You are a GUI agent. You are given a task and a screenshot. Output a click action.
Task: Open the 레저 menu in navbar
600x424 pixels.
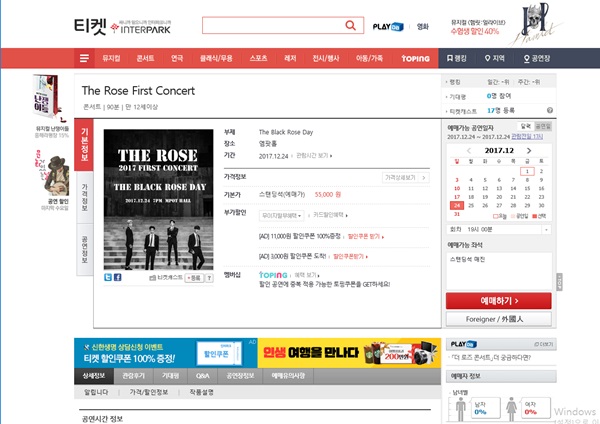290,58
